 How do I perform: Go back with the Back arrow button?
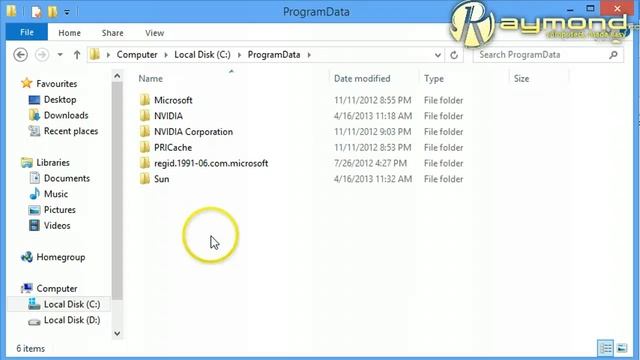[x=20, y=55]
